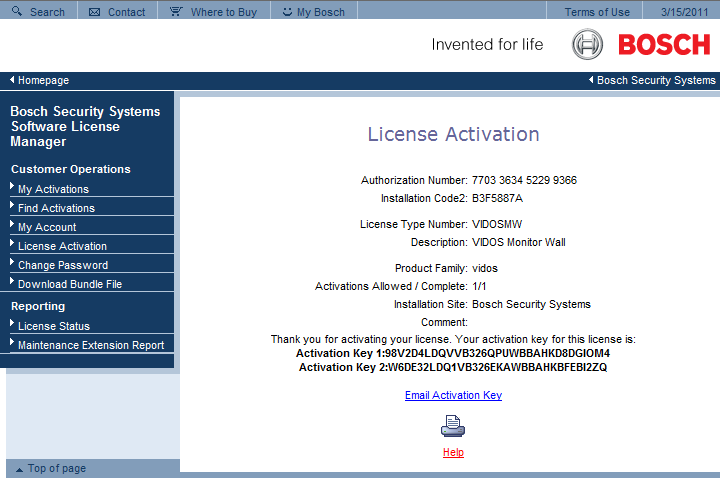Open the Contact page

tap(126, 12)
